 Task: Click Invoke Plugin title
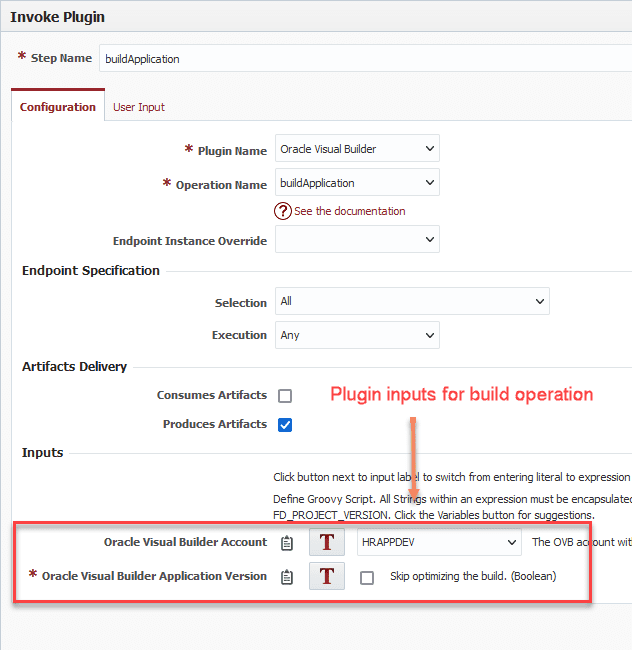tap(58, 17)
